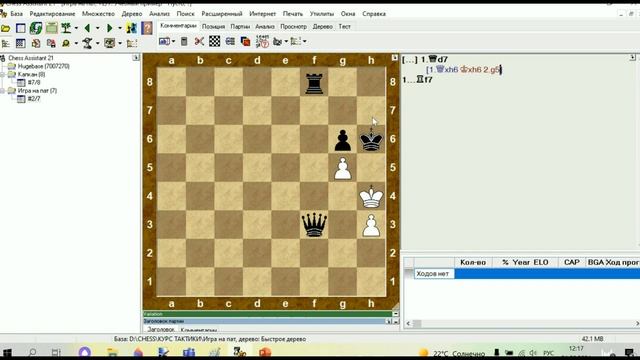This screenshot has width=640, height=360.
Task: Open the Анализ menu
Action: pyautogui.click(x=159, y=14)
